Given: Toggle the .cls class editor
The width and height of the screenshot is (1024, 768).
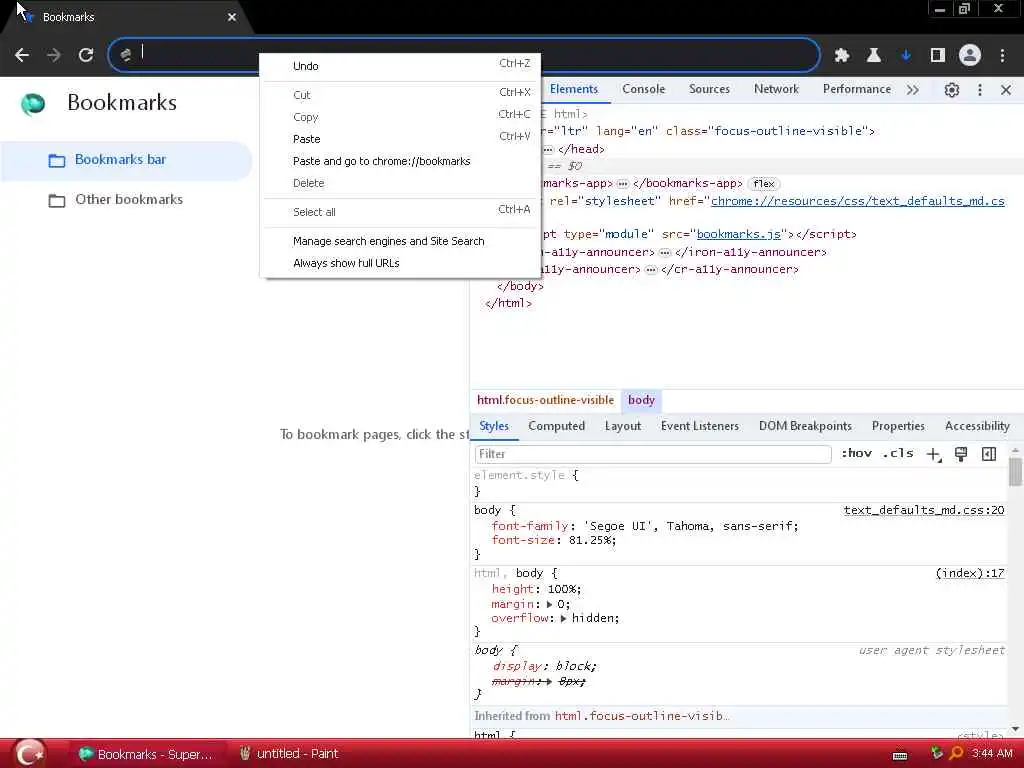Looking at the screenshot, I should (x=898, y=453).
